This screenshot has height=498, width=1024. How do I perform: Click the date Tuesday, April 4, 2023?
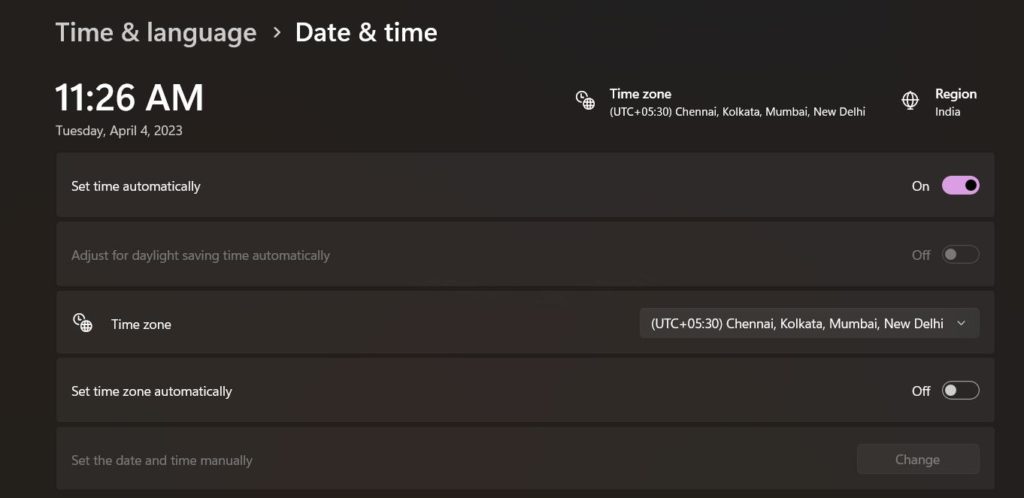coord(119,130)
